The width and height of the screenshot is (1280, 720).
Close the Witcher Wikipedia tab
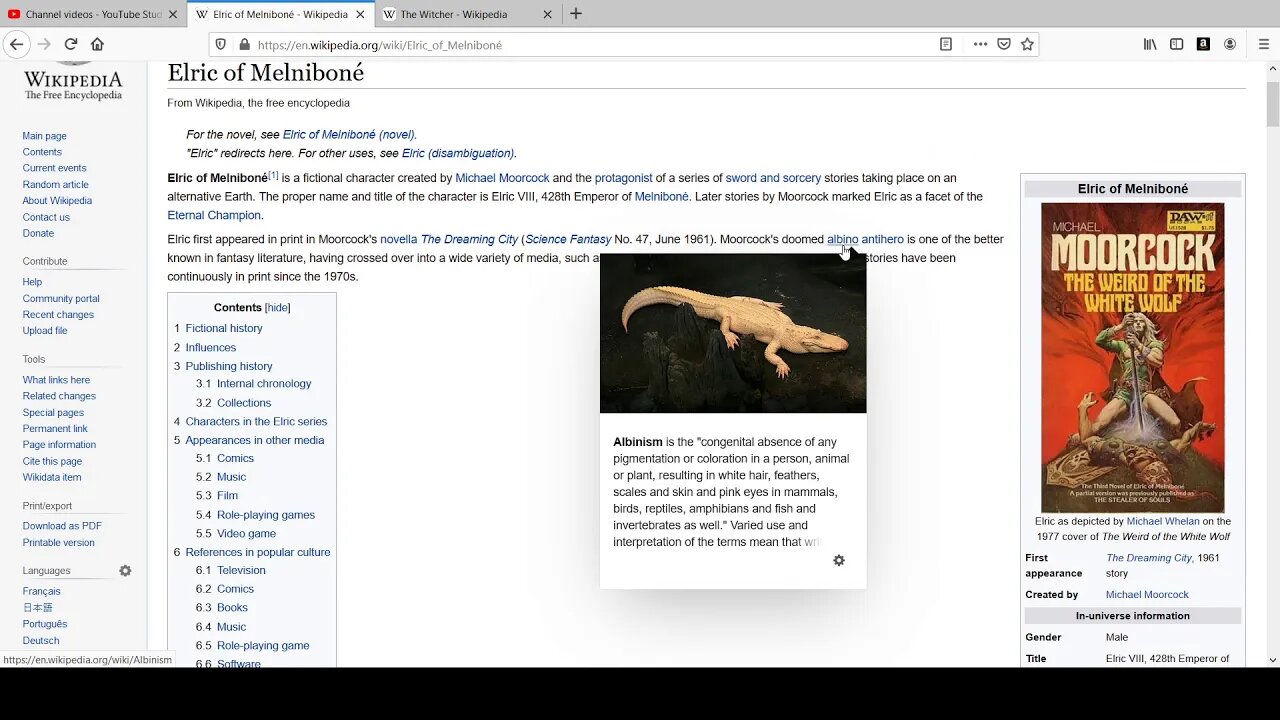(x=547, y=14)
